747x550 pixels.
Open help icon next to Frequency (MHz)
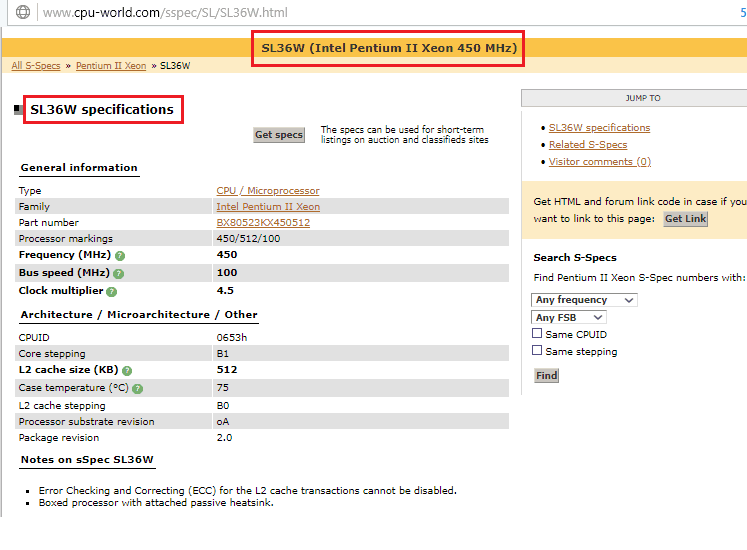click(120, 256)
